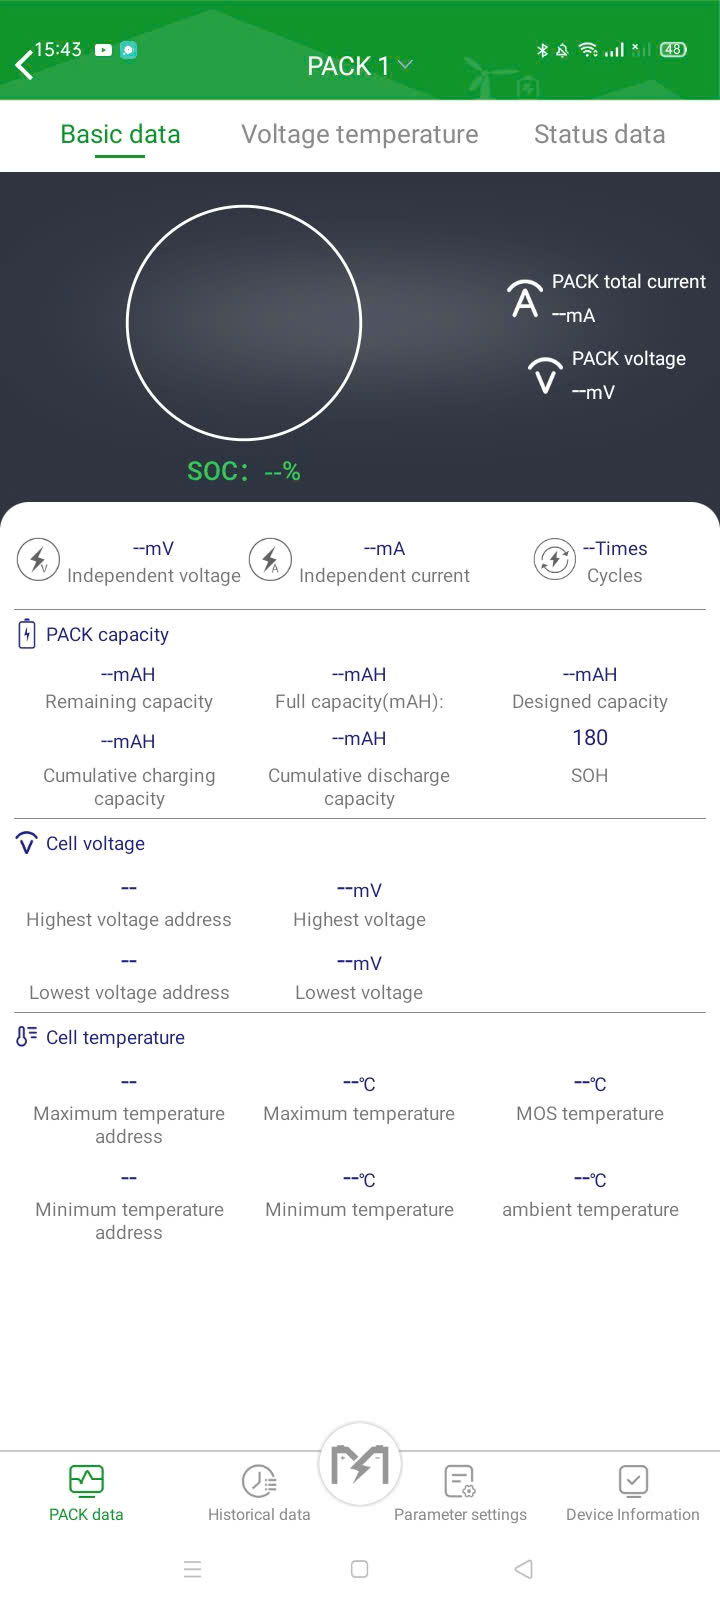Tap the Cell temperature thermometer icon
Image resolution: width=720 pixels, height=1600 pixels.
point(27,1037)
